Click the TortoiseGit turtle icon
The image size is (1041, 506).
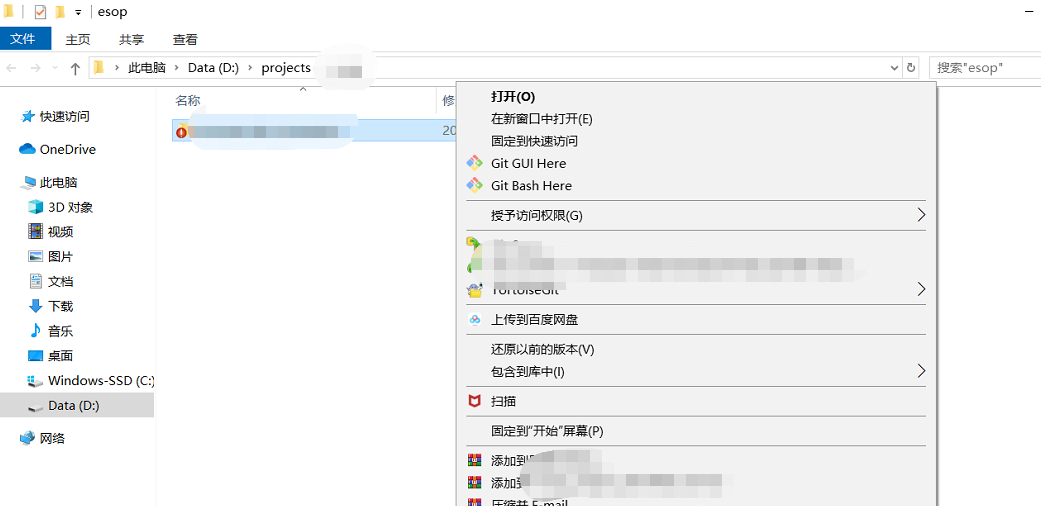click(474, 290)
